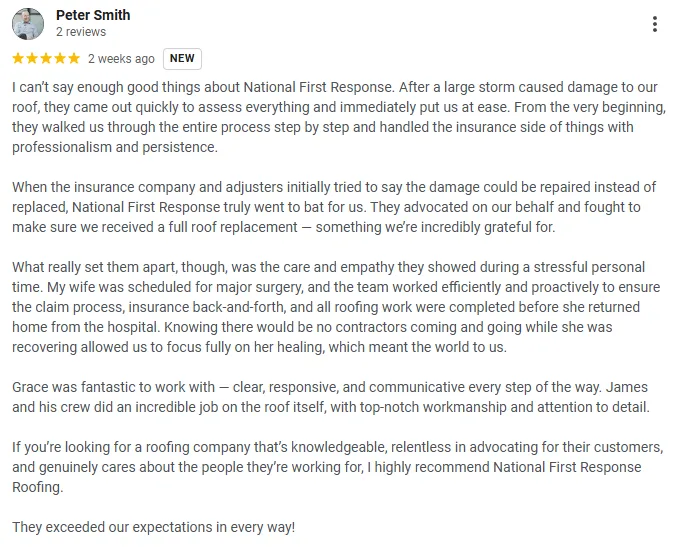Screen dimensions: 683x547
Task: Open Peter Smith's reviewer profile name
Action: (93, 15)
